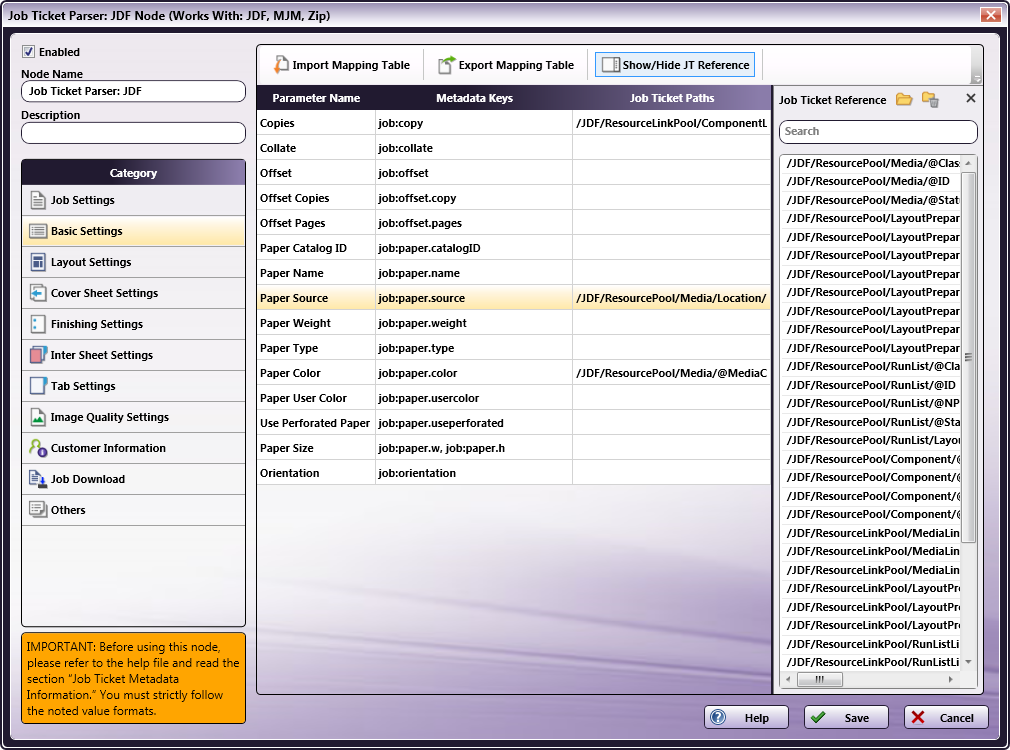Click job:paper.w, job:paper.h metadata key

click(x=441, y=448)
